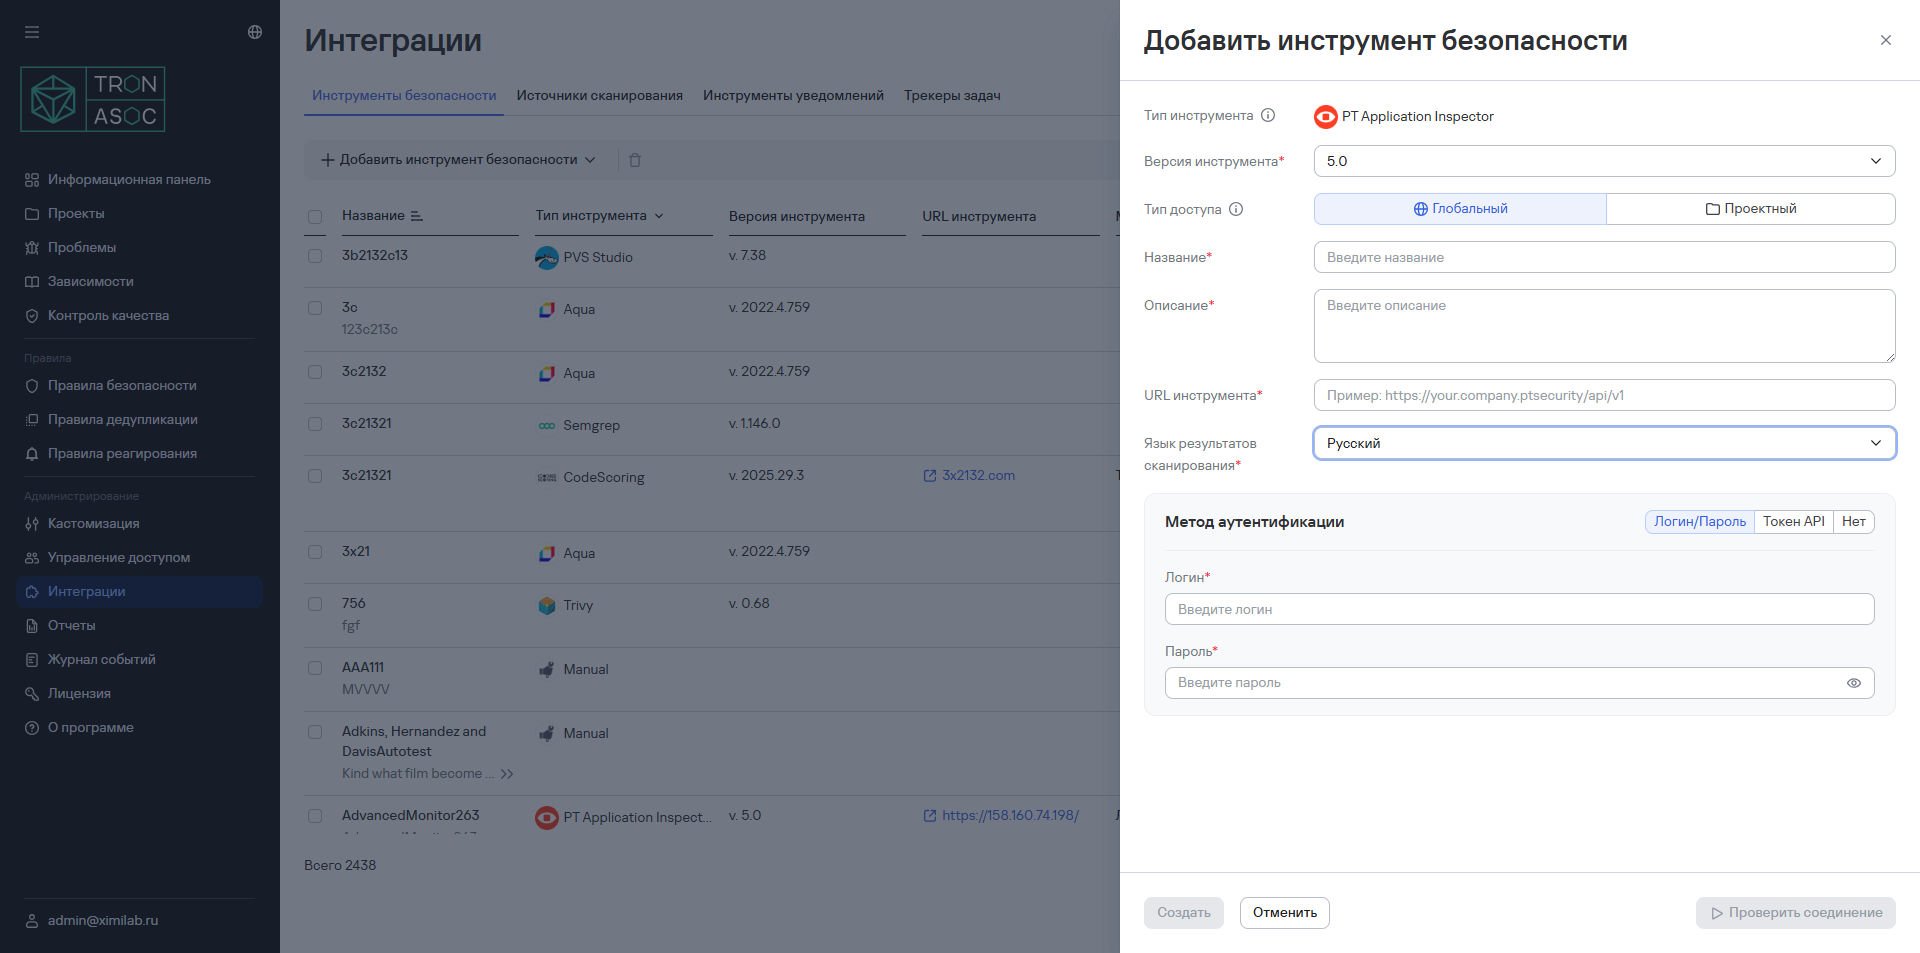
Task: Click the Введите название input field
Action: point(1603,257)
